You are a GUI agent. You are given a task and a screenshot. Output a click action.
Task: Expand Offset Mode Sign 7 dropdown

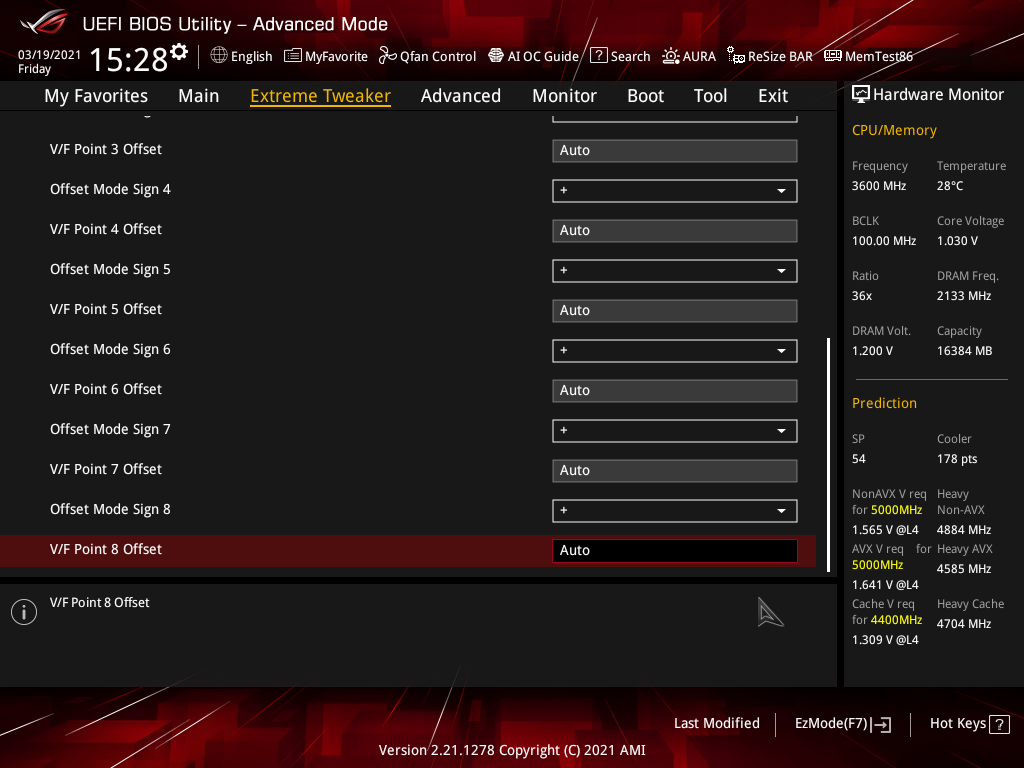675,430
